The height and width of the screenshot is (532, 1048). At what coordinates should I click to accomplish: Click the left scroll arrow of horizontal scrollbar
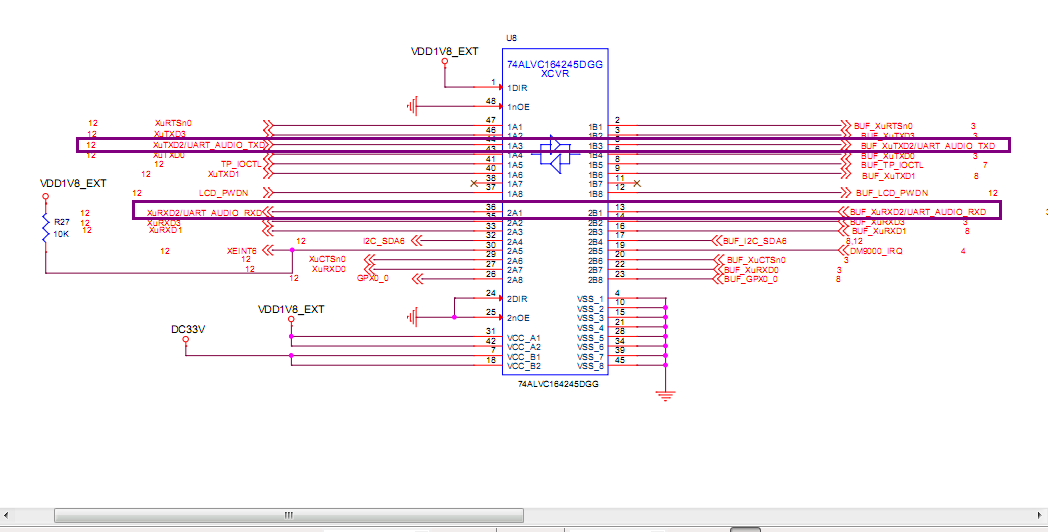click(6, 515)
